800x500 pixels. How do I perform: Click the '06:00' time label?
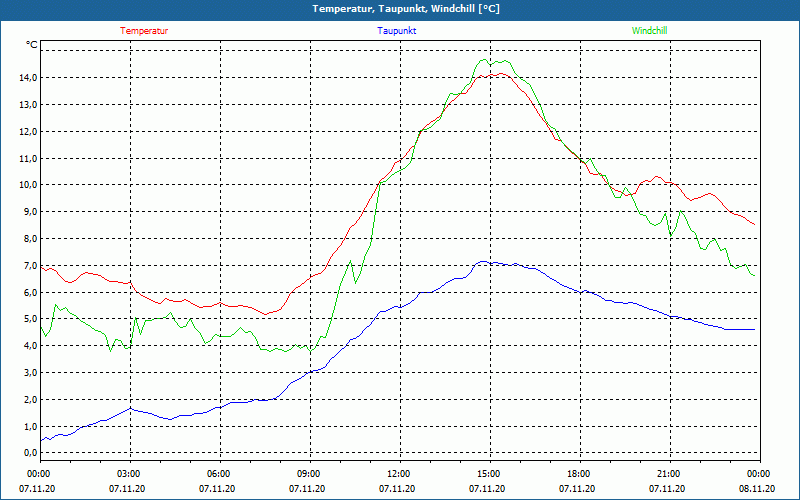(x=217, y=473)
